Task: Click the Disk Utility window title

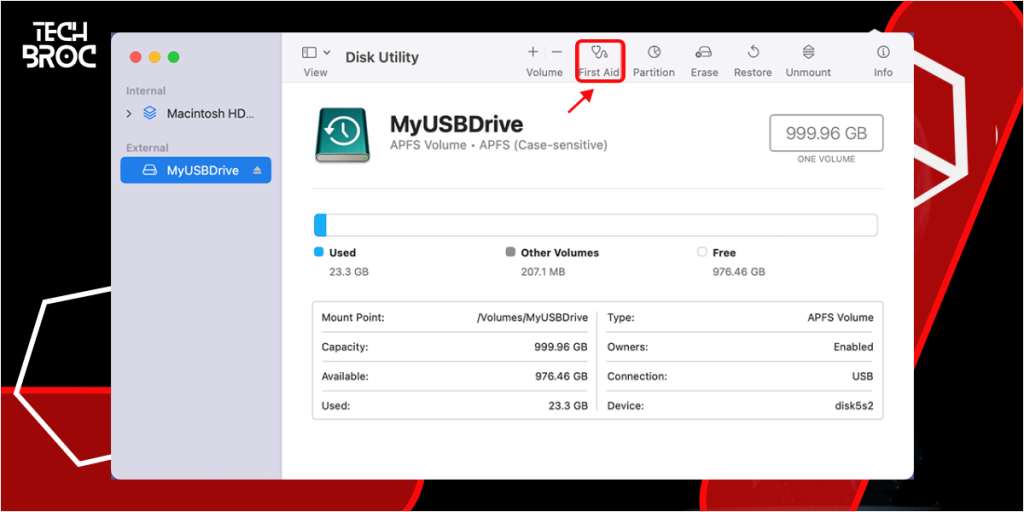Action: 382,57
